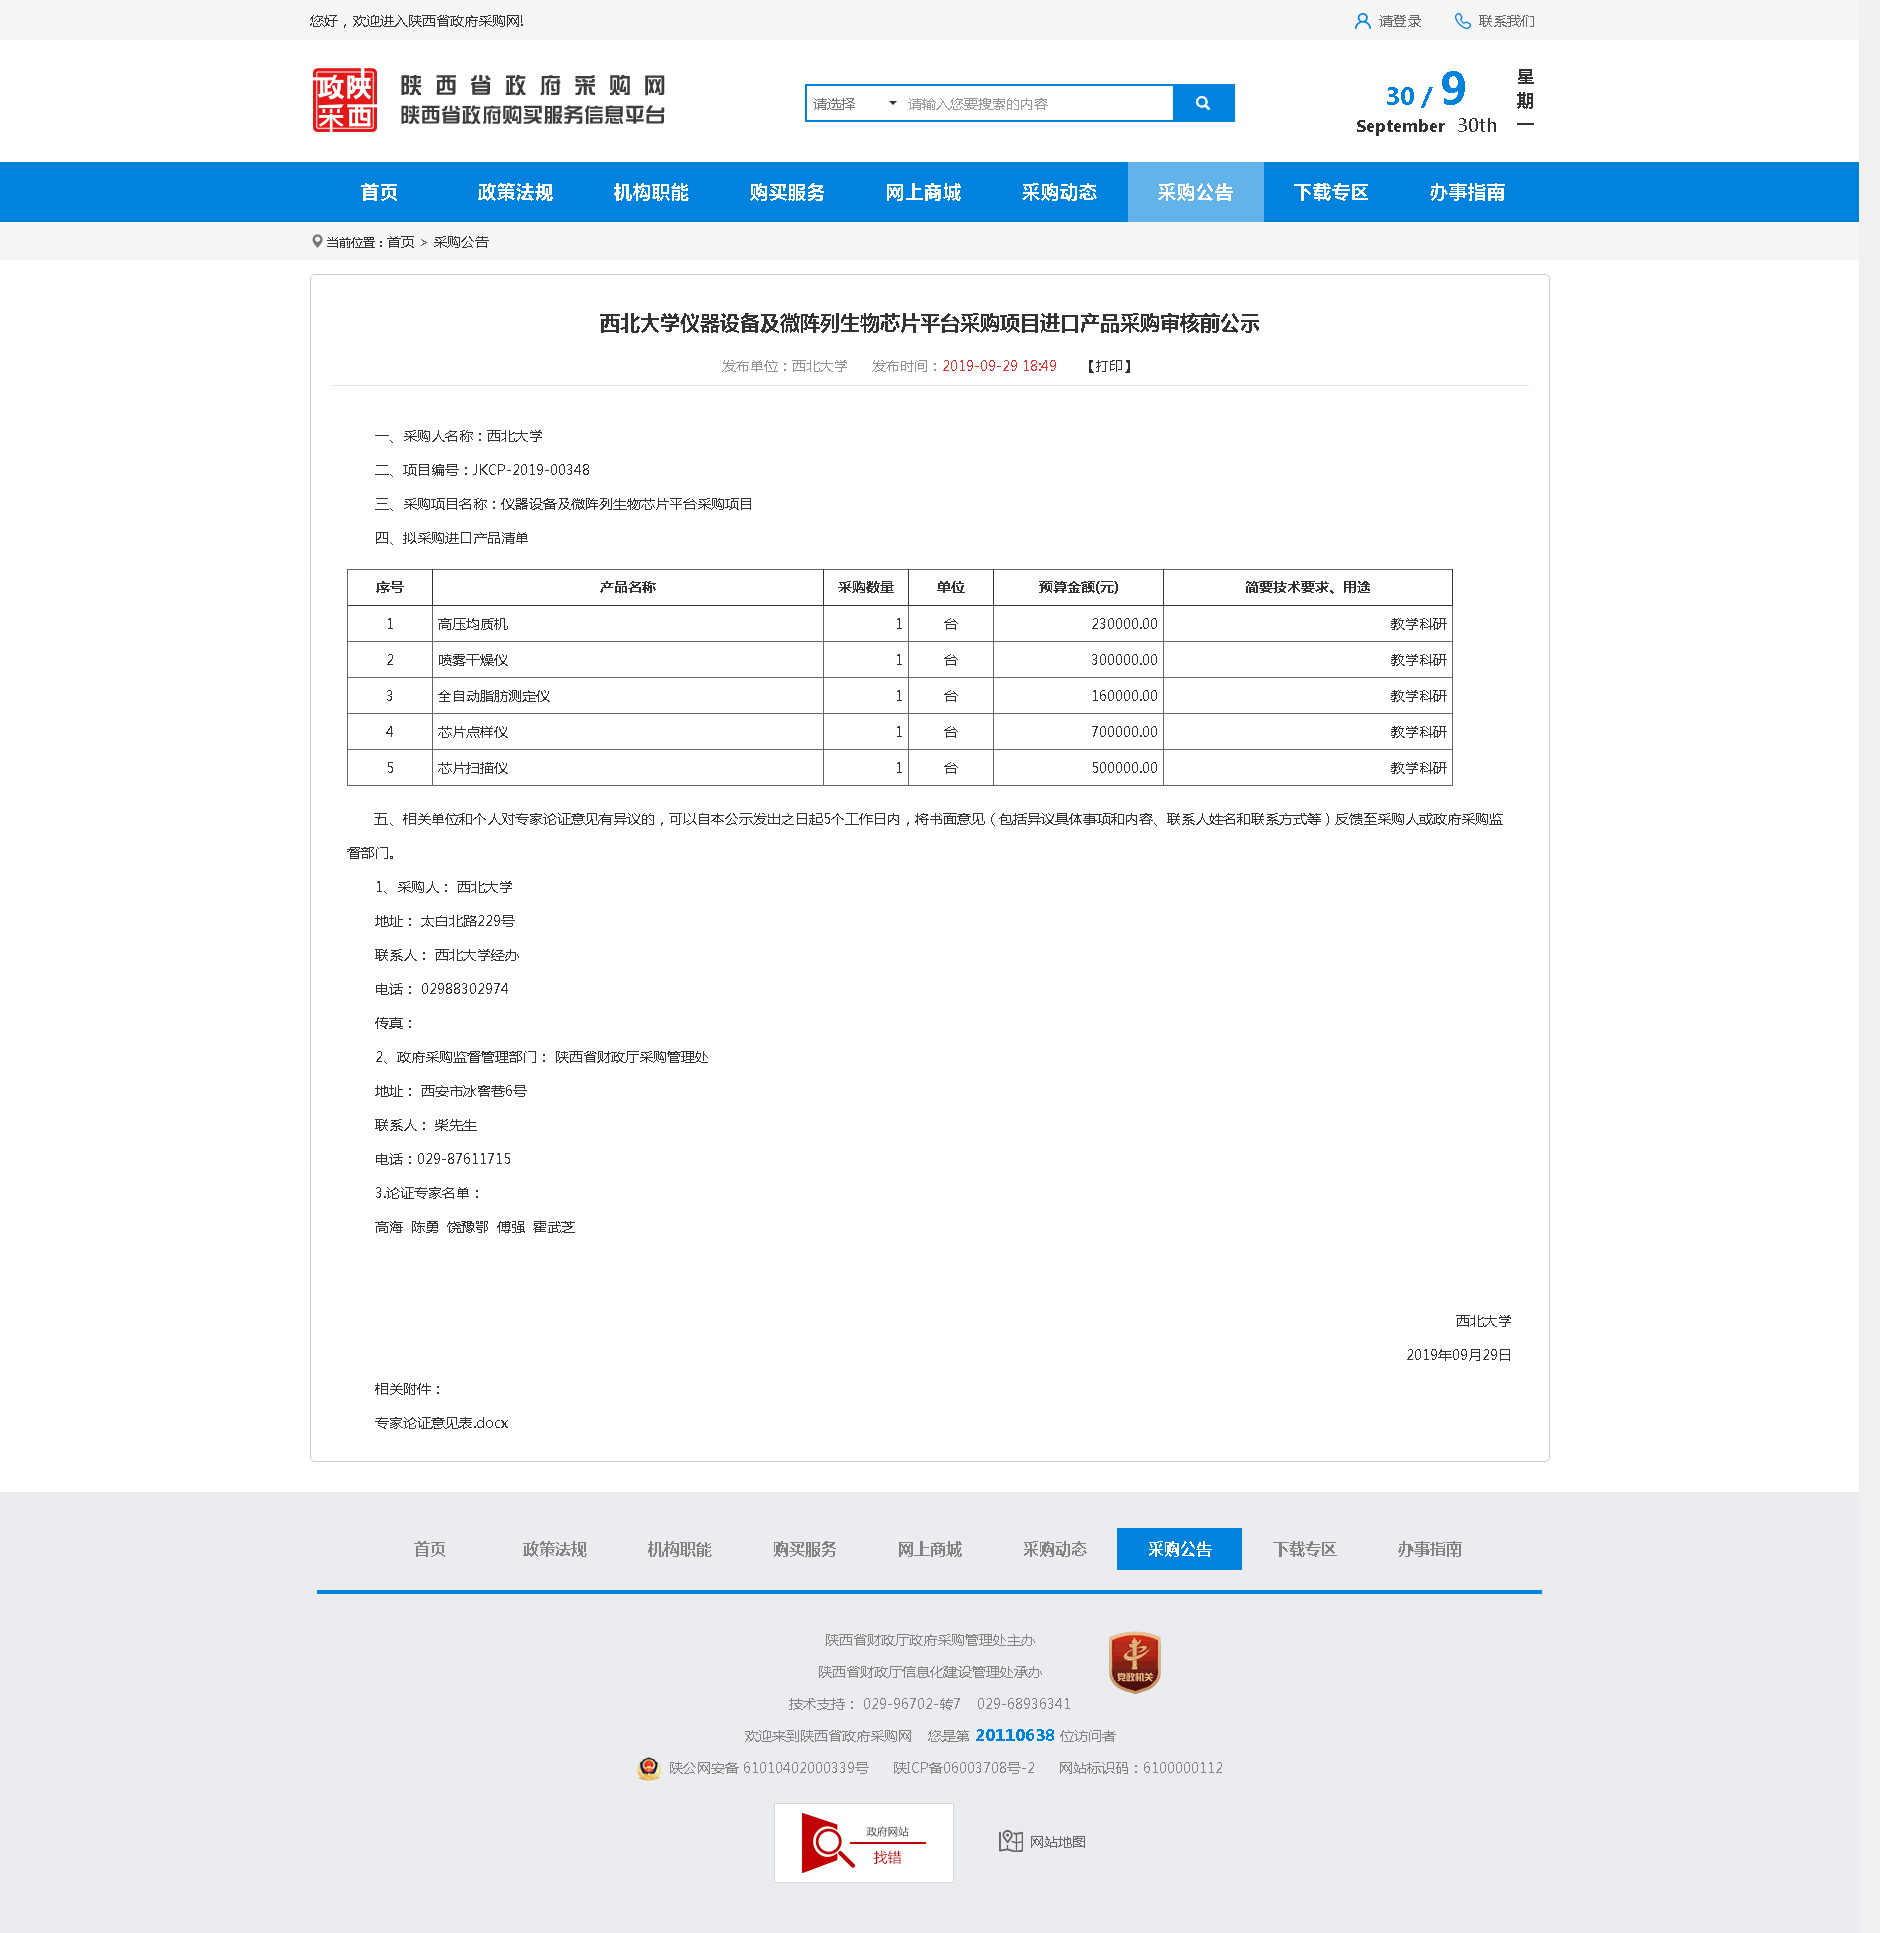Click budget value 700000.00

tap(1124, 732)
